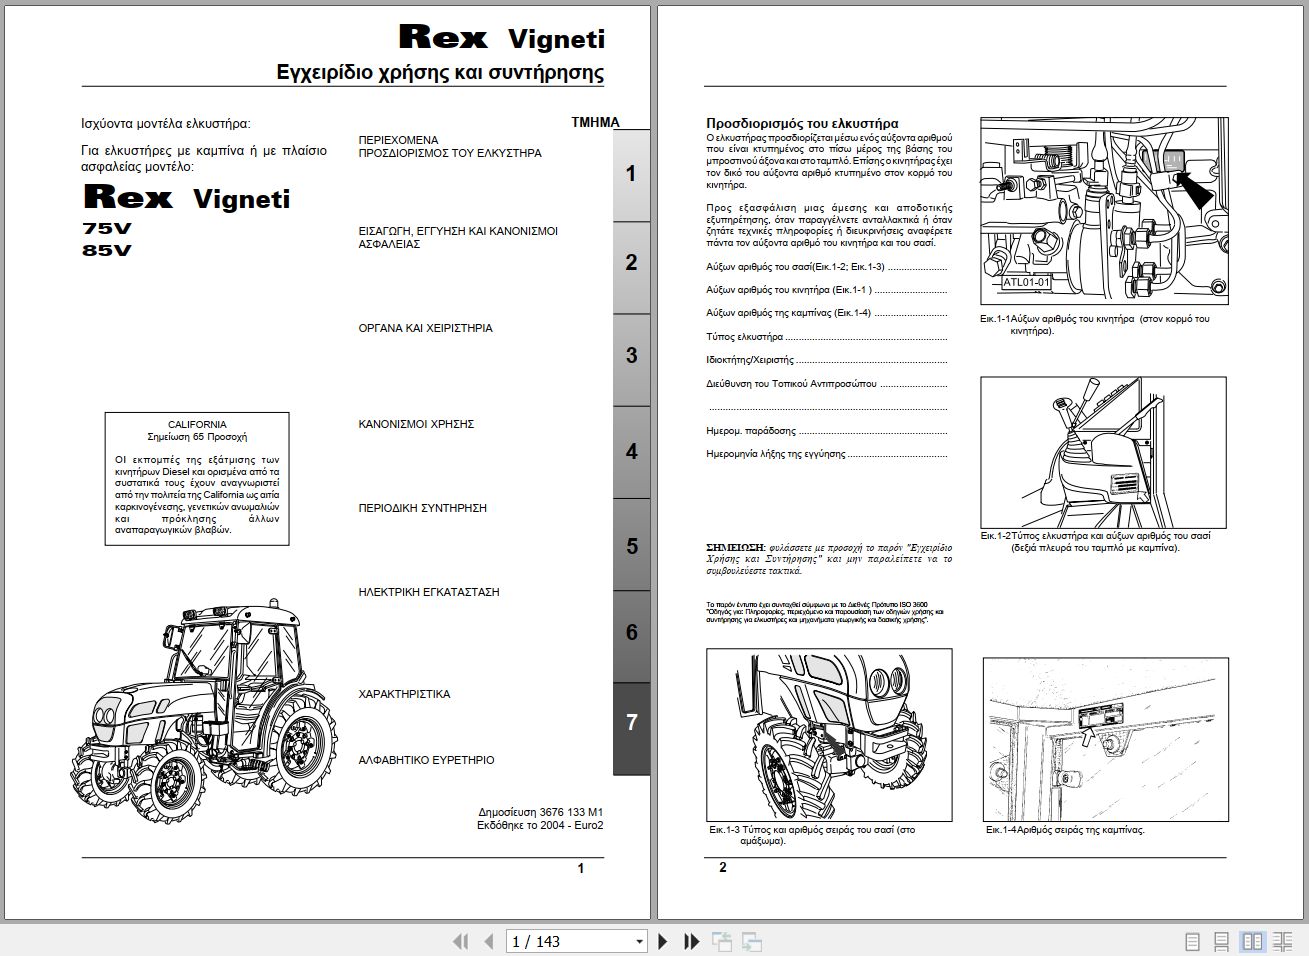Screen dimensions: 1309x956
Task: Go to the previous page
Action: pos(489,941)
